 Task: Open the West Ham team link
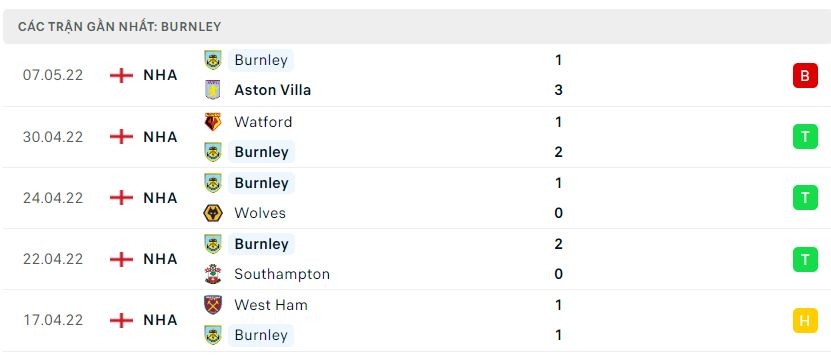click(271, 305)
